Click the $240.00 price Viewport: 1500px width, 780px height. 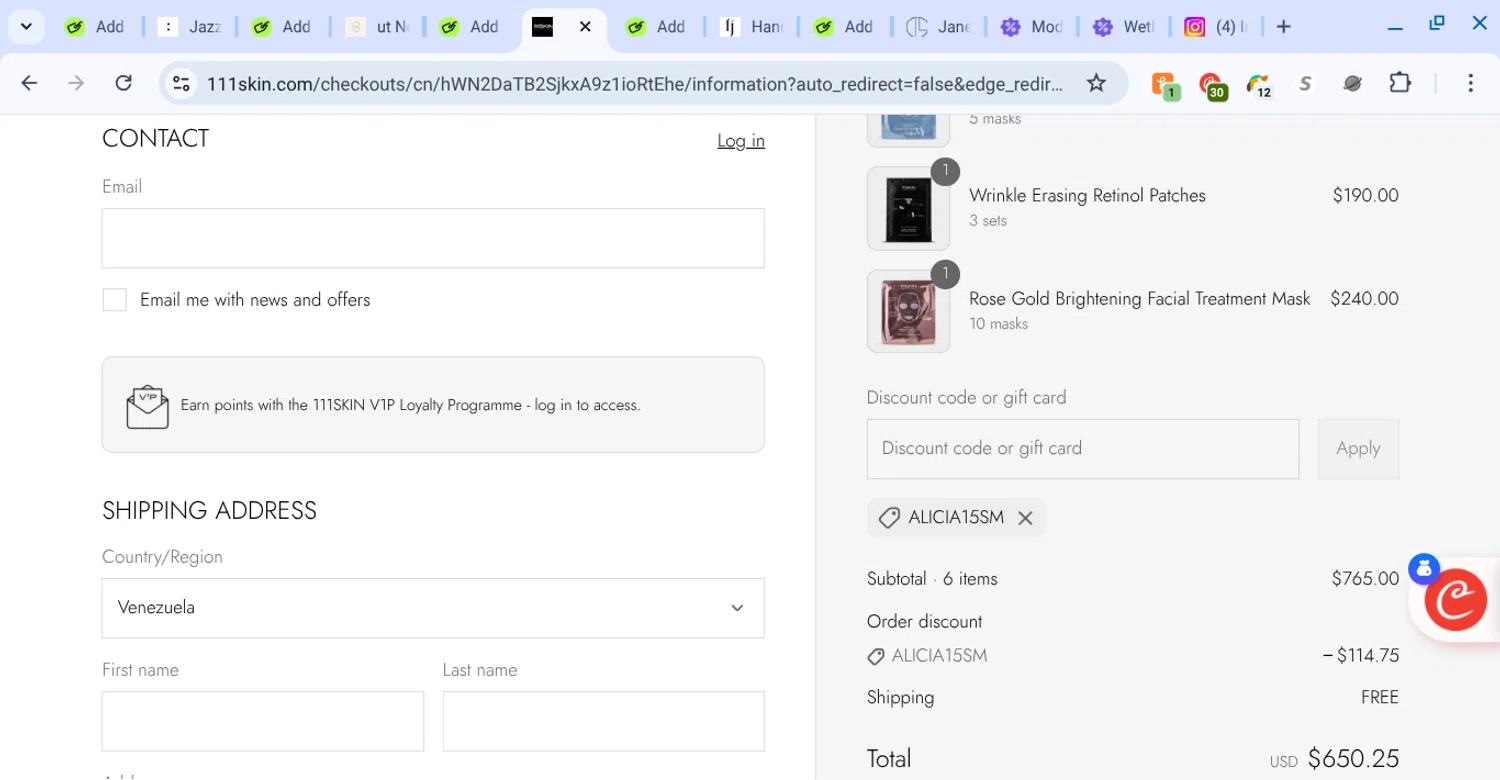[x=1364, y=299]
